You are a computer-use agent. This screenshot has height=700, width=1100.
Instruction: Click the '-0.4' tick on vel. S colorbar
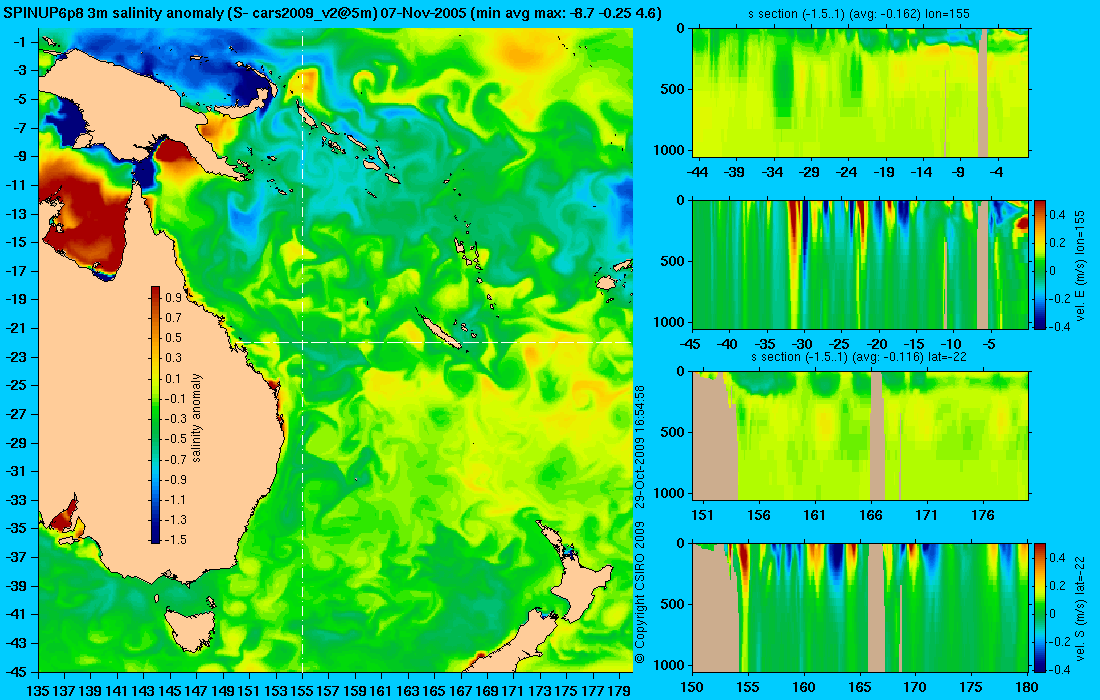click(x=1059, y=668)
